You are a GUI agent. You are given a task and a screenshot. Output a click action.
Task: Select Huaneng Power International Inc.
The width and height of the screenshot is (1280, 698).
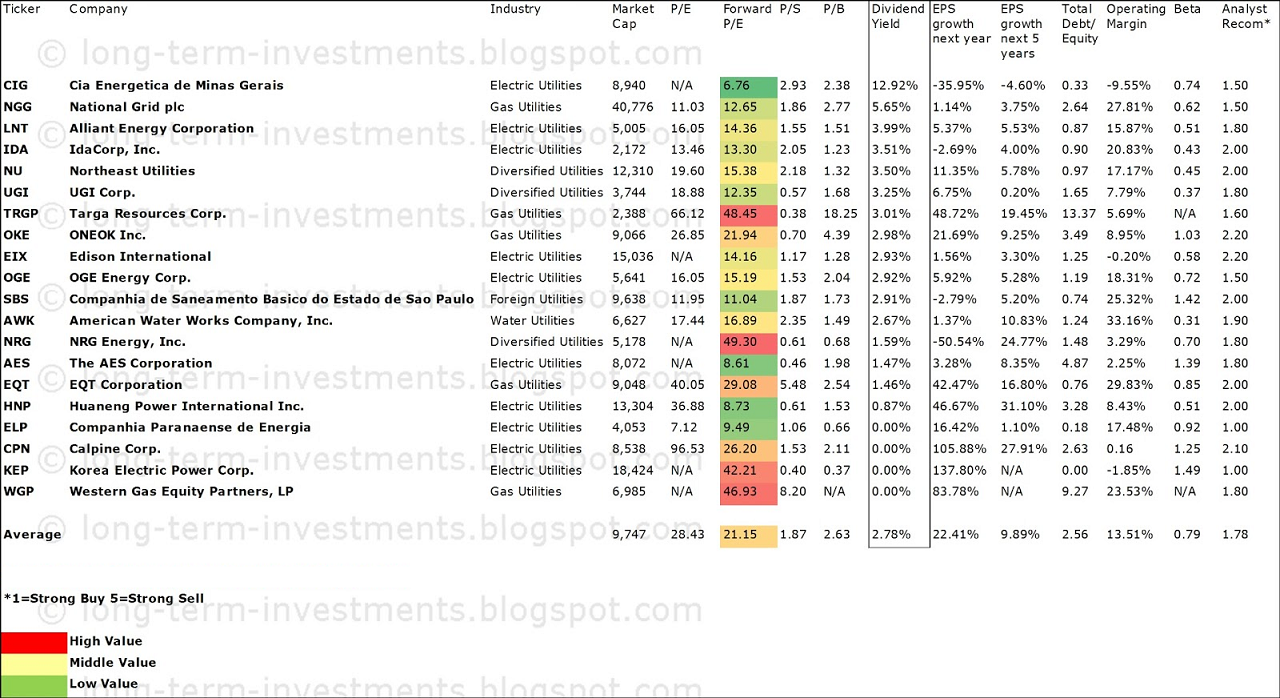click(x=187, y=406)
